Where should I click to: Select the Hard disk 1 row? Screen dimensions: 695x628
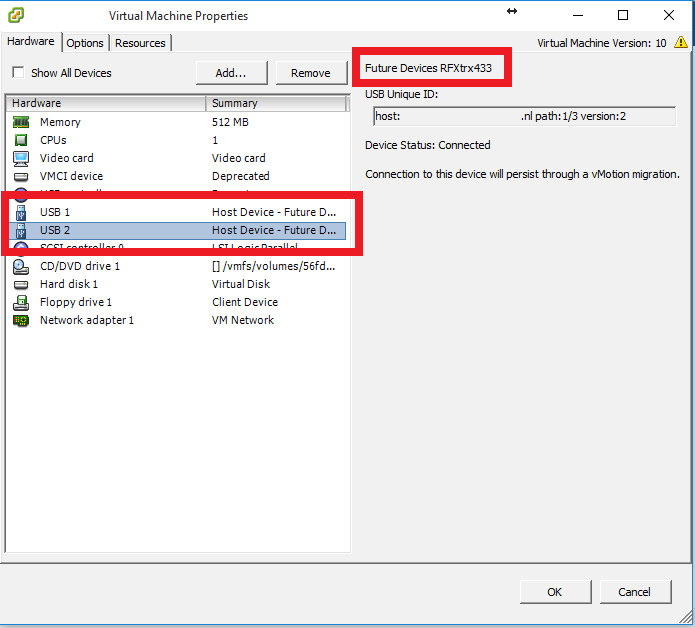[x=177, y=285]
